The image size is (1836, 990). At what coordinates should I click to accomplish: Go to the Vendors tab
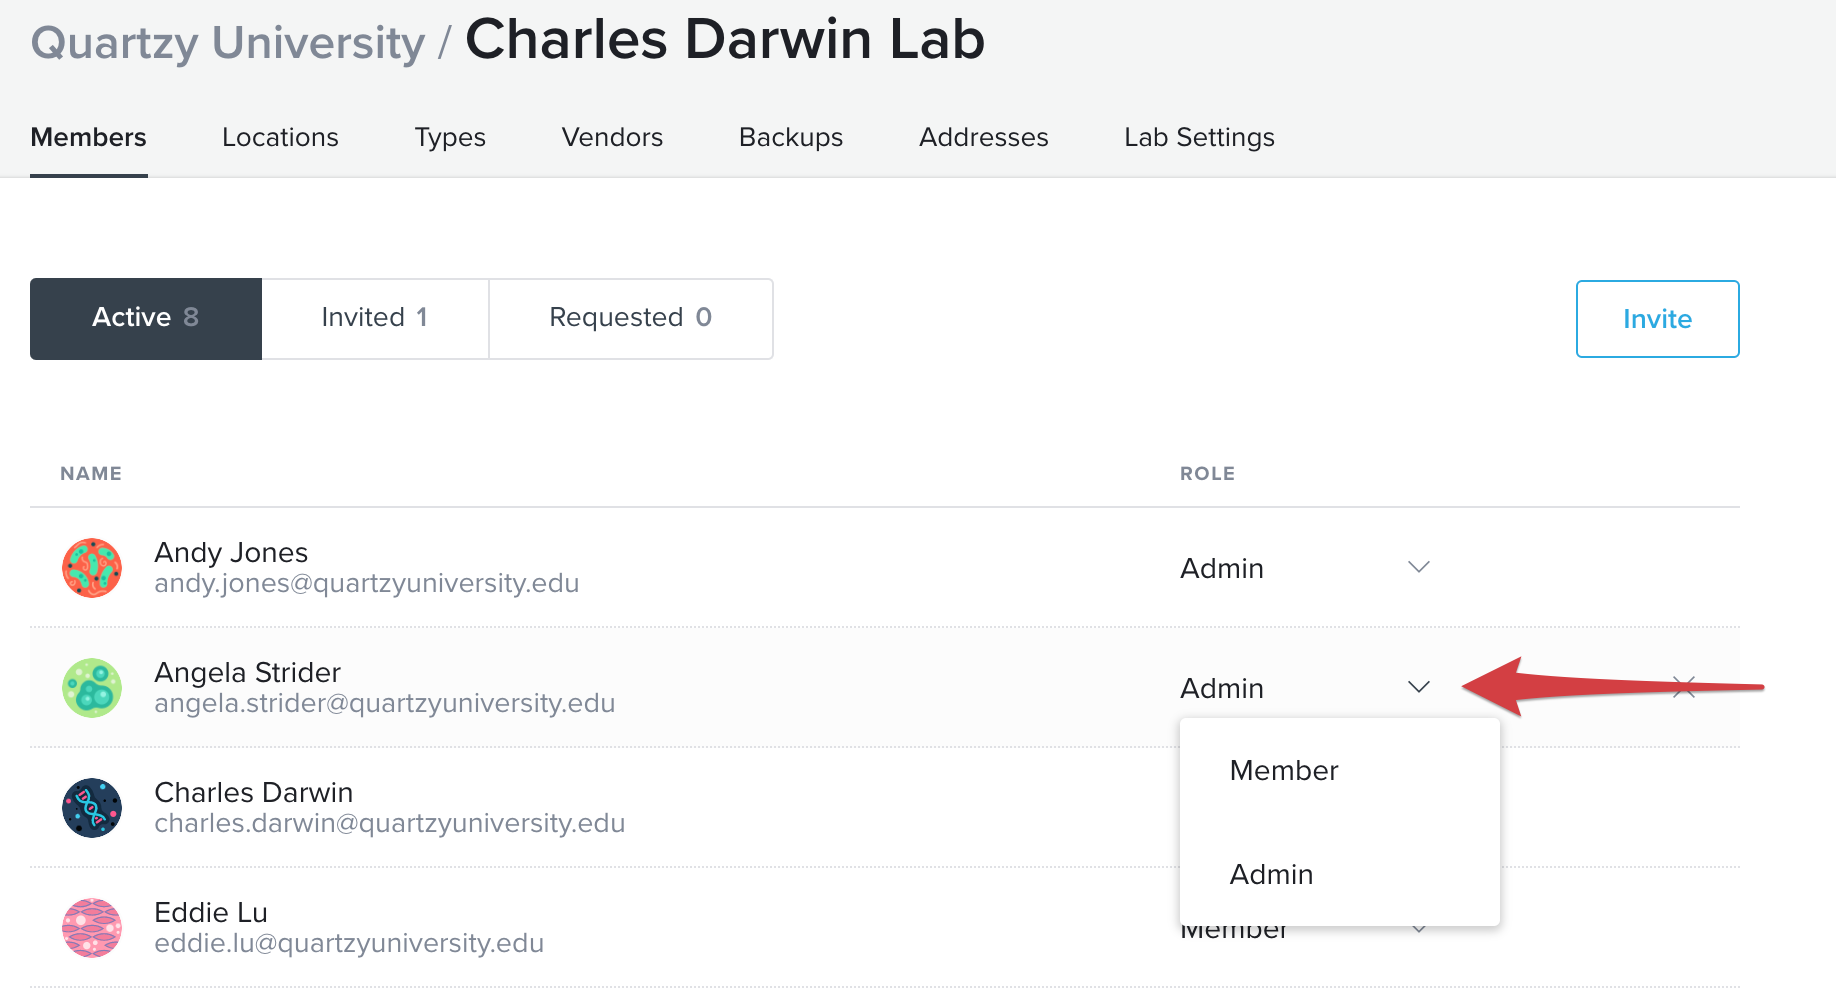click(x=612, y=137)
